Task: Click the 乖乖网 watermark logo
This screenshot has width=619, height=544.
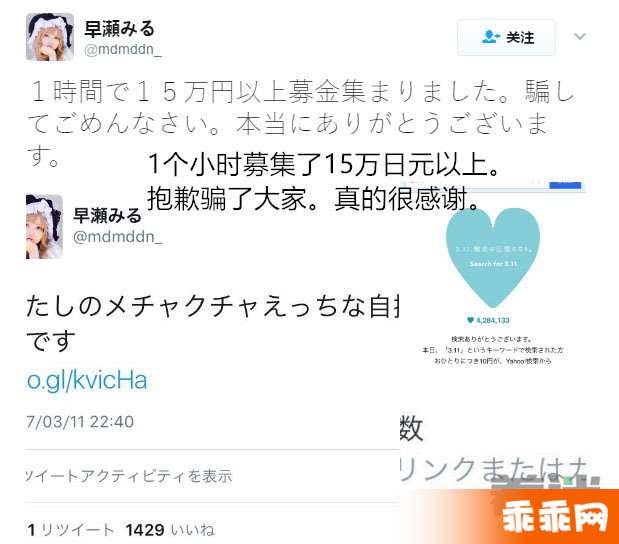Action: click(555, 517)
